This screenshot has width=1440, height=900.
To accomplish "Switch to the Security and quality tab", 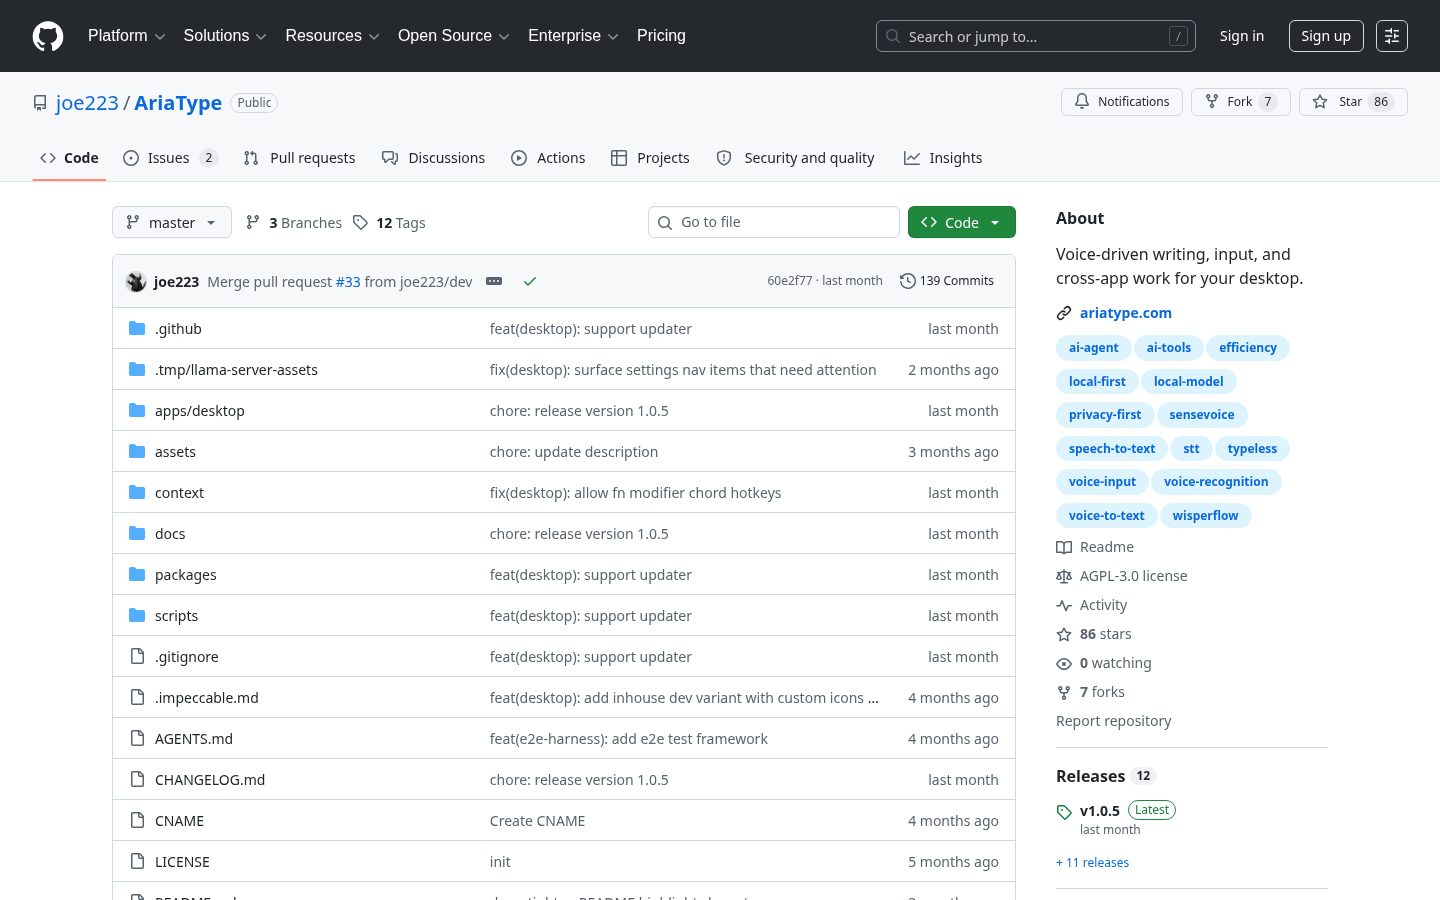I will (796, 158).
